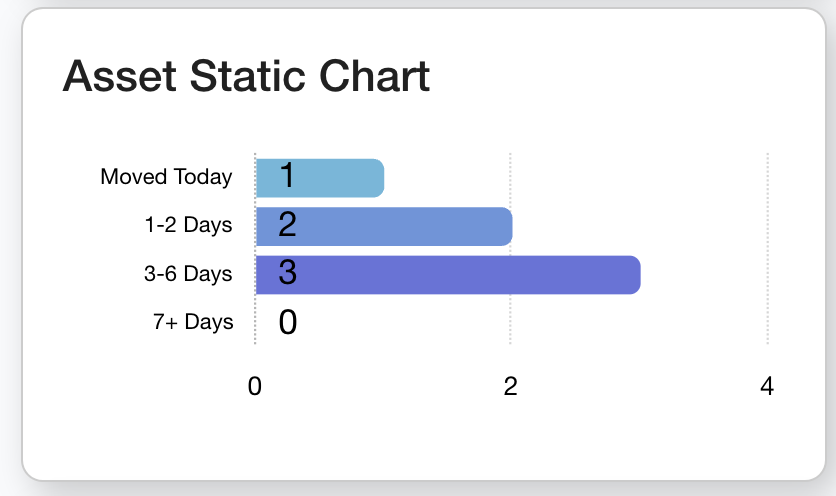Click value 0 beside 7+ Days
Image resolution: width=836 pixels, height=496 pixels.
(x=288, y=322)
